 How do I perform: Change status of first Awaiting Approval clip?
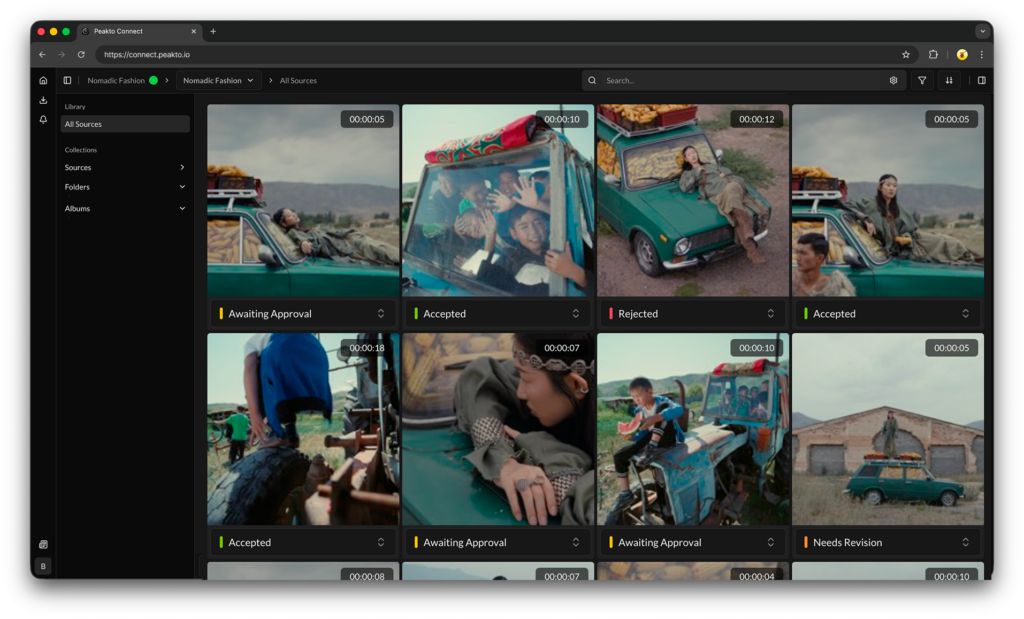(303, 313)
